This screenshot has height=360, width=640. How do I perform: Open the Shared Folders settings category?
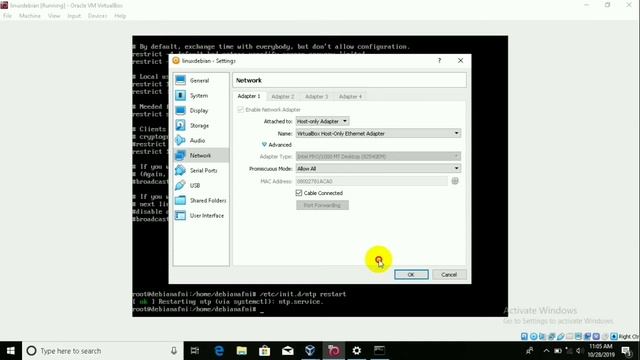[x=200, y=200]
